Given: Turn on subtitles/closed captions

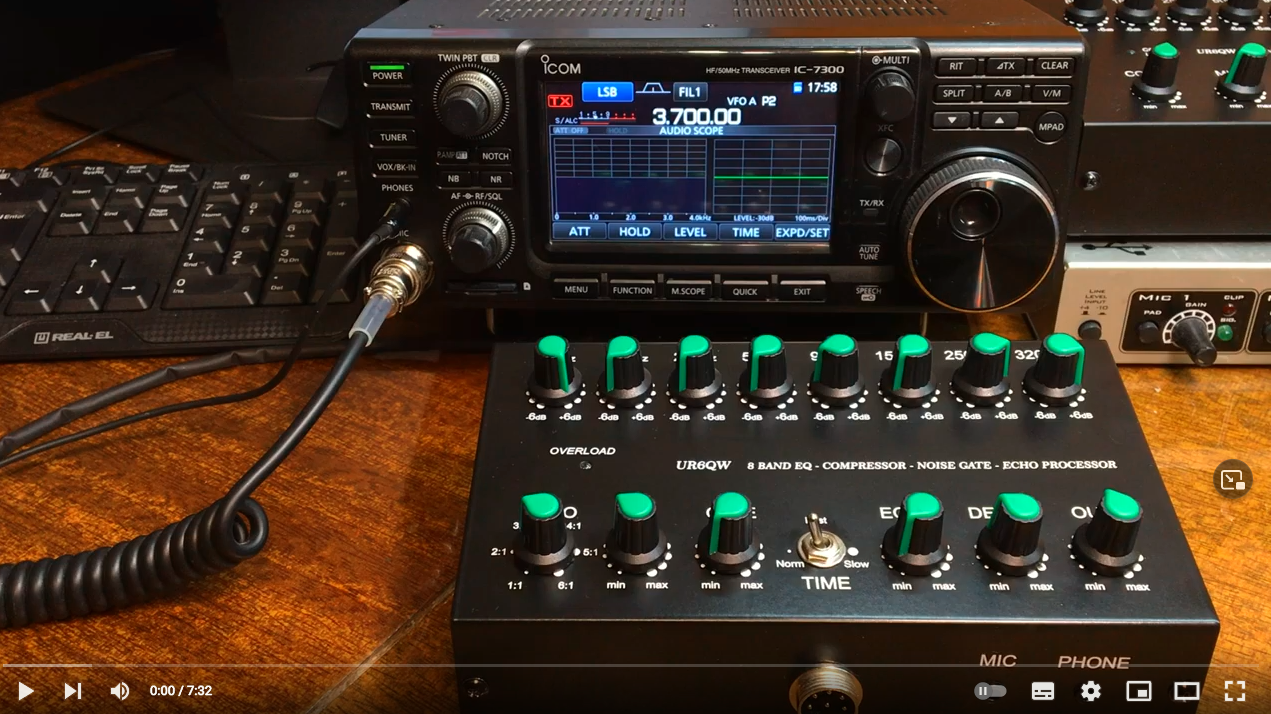Looking at the screenshot, I should 1043,691.
